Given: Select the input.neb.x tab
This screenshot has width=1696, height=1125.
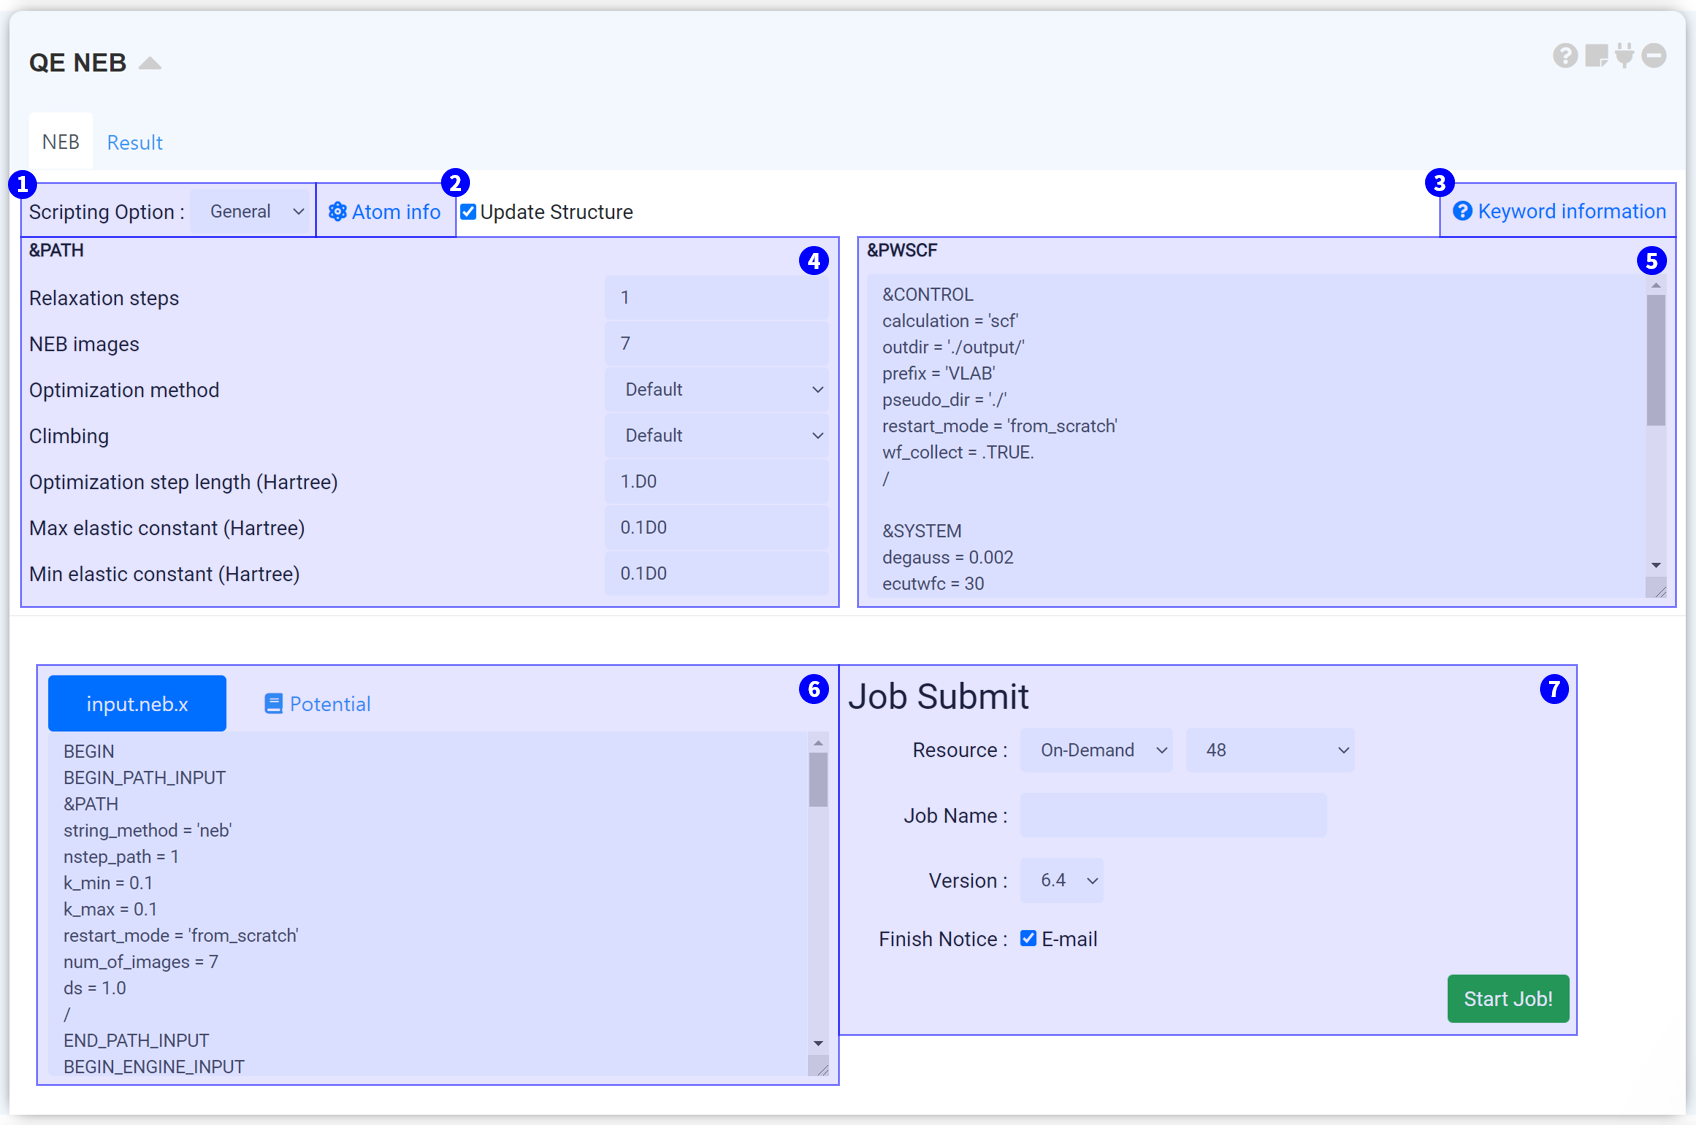Looking at the screenshot, I should [137, 704].
